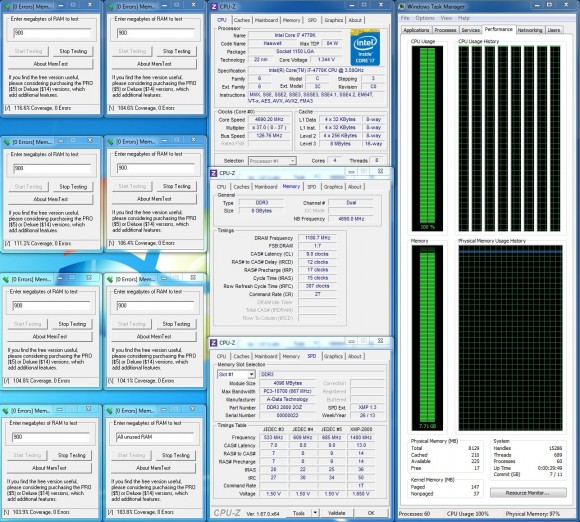580x522 pixels.
Task: Click Stop Testing in 104.8% coverage MemTest
Action: [x=72, y=324]
